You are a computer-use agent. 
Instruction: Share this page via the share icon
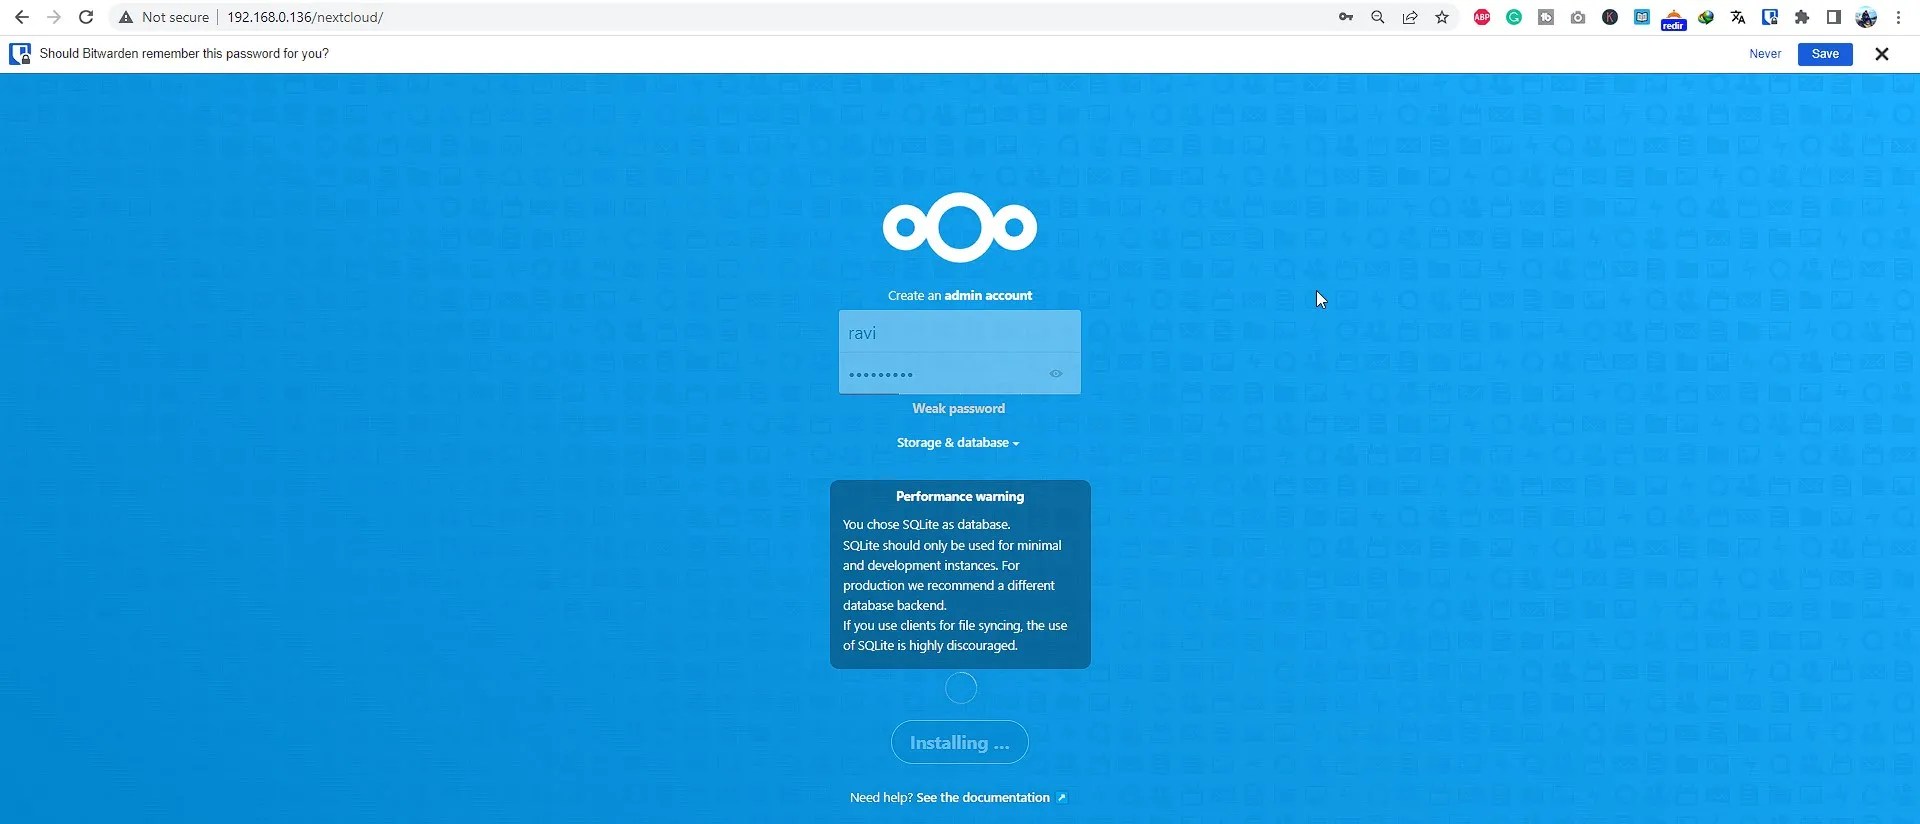pyautogui.click(x=1410, y=17)
